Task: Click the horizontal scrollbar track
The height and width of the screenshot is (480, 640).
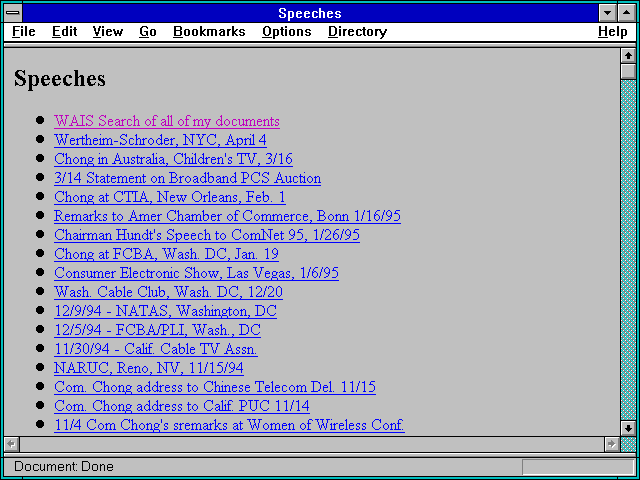Action: click(311, 444)
